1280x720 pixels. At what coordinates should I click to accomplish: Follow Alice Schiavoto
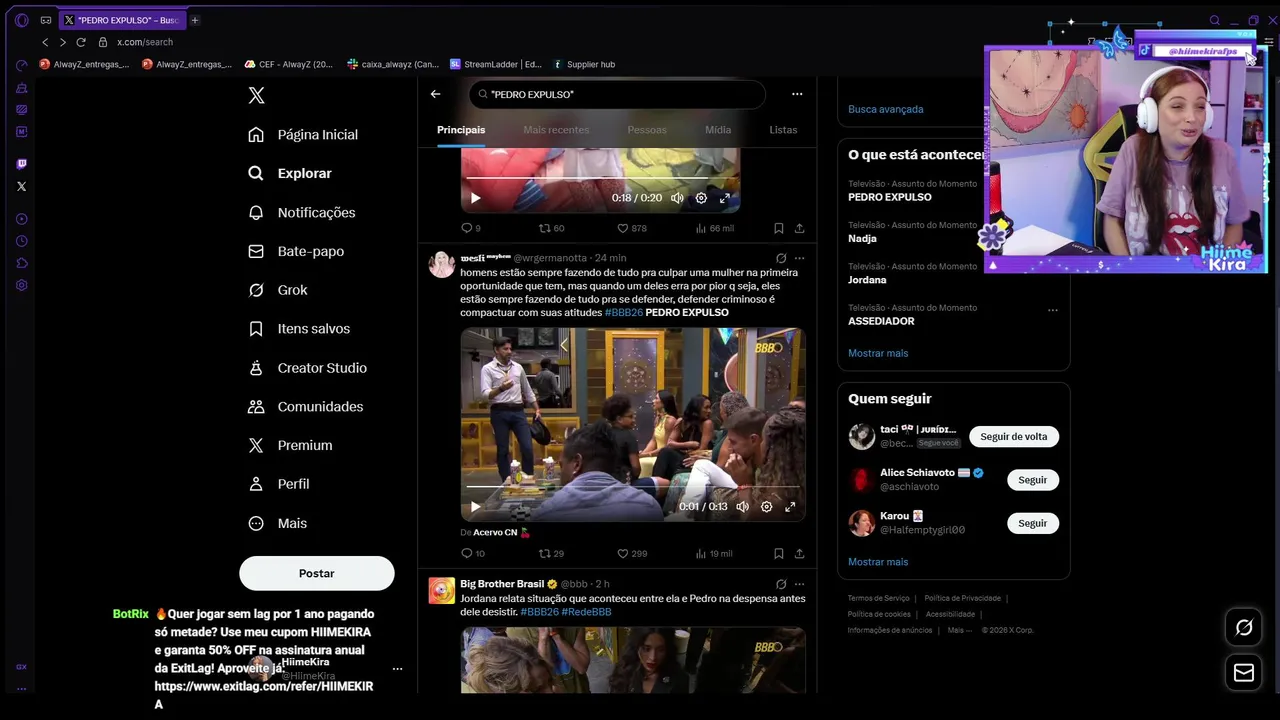tap(1032, 480)
